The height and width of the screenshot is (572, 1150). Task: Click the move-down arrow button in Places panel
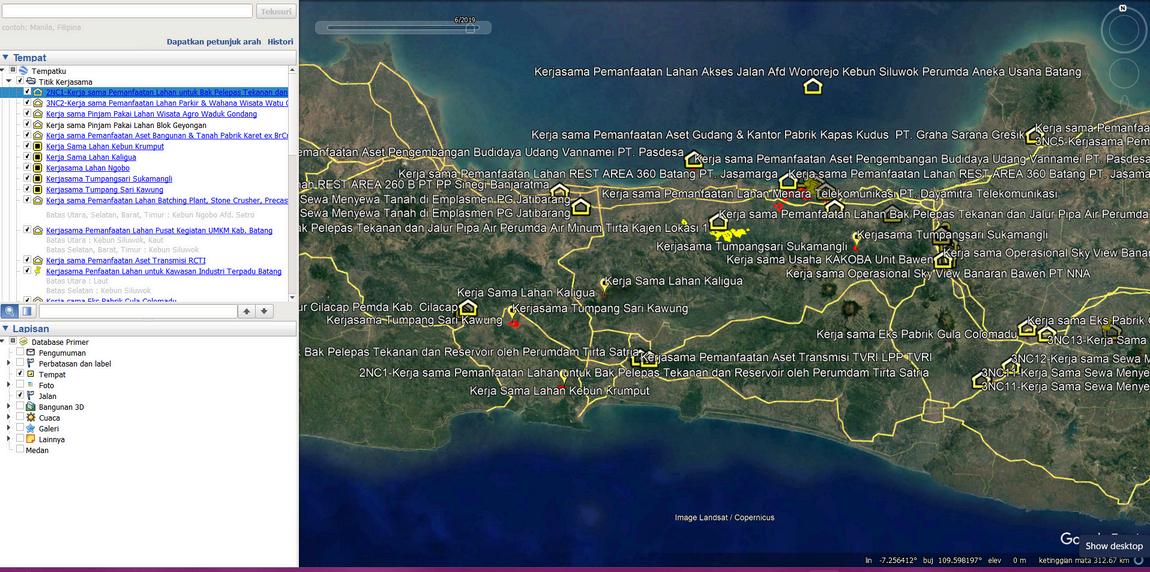264,311
